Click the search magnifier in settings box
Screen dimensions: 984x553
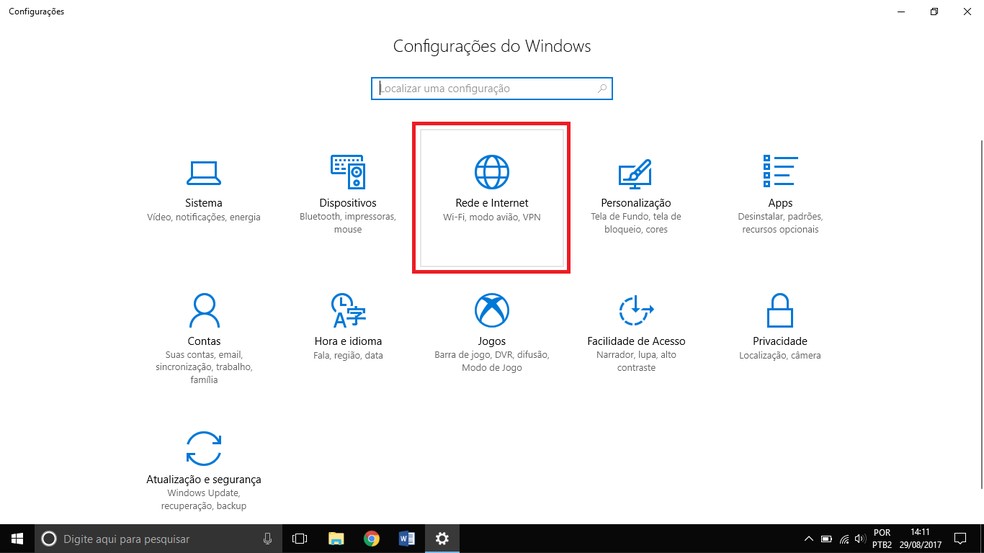coord(602,89)
